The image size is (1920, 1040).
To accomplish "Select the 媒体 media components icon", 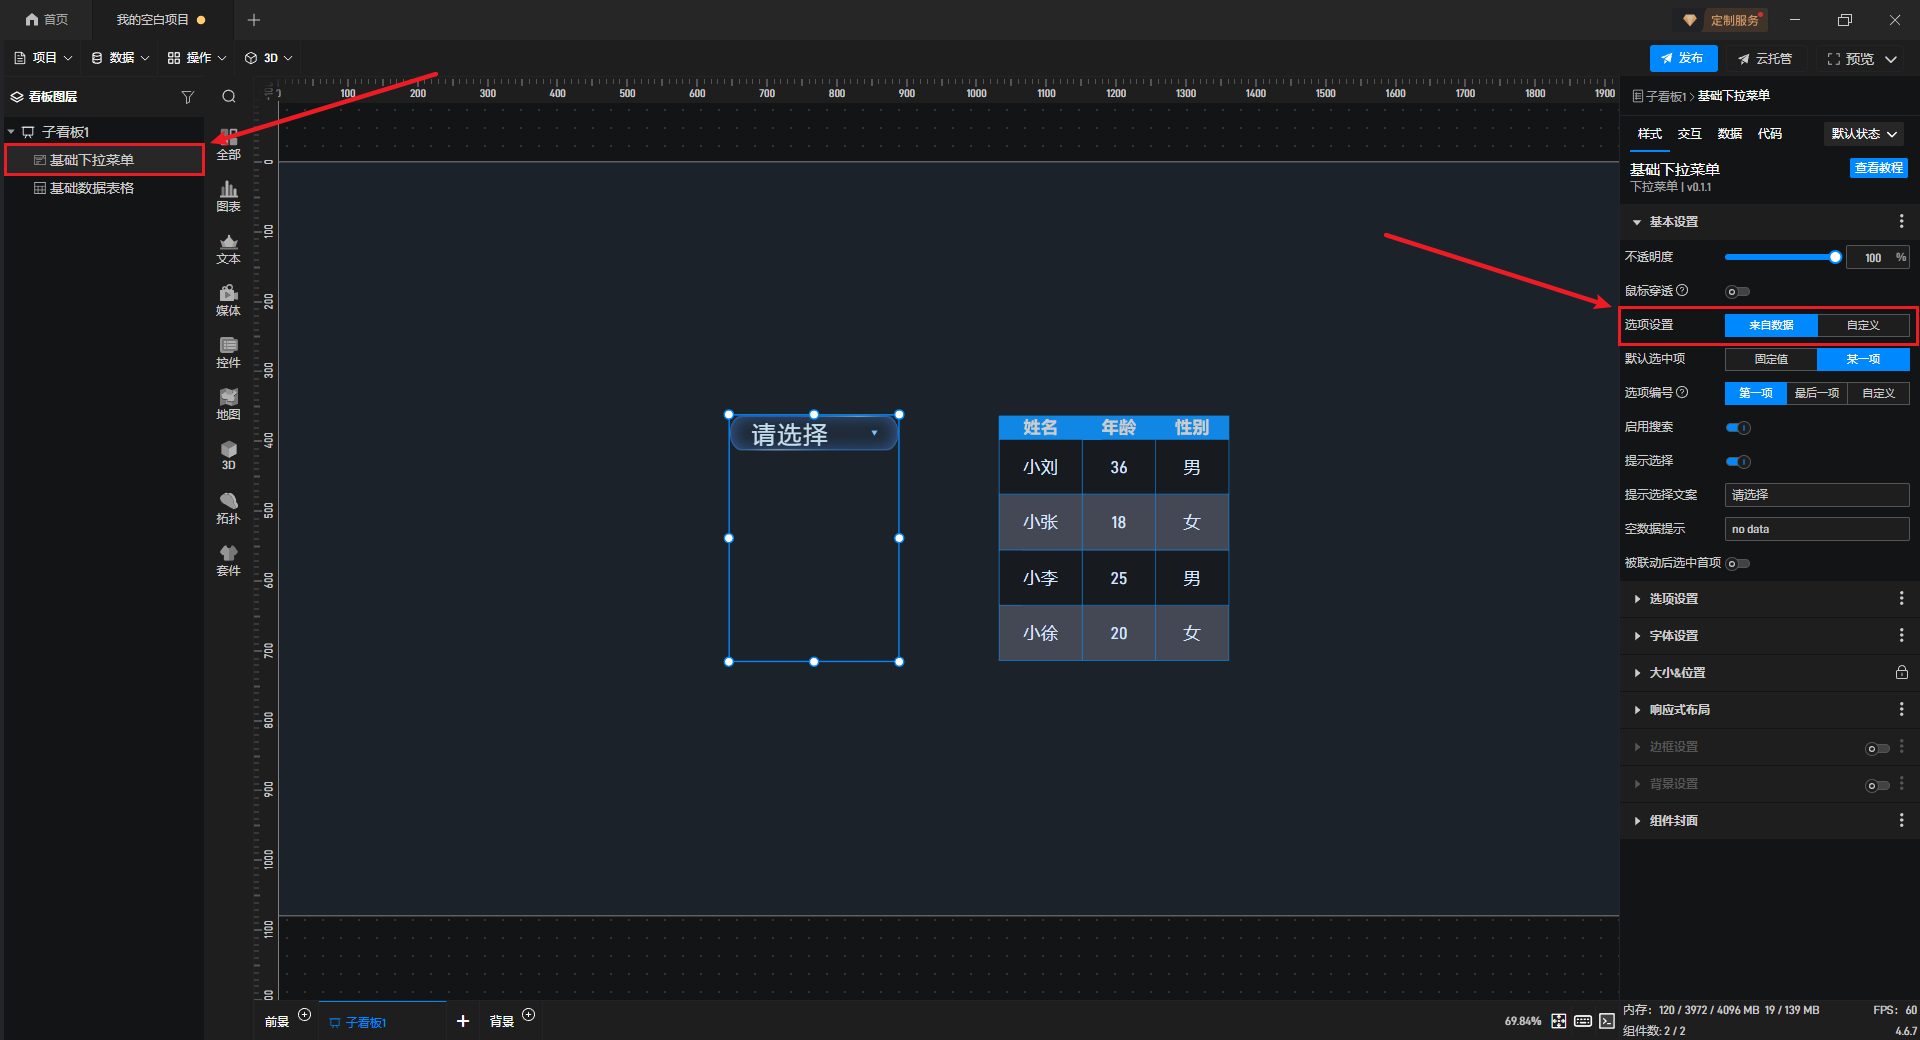I will point(228,299).
